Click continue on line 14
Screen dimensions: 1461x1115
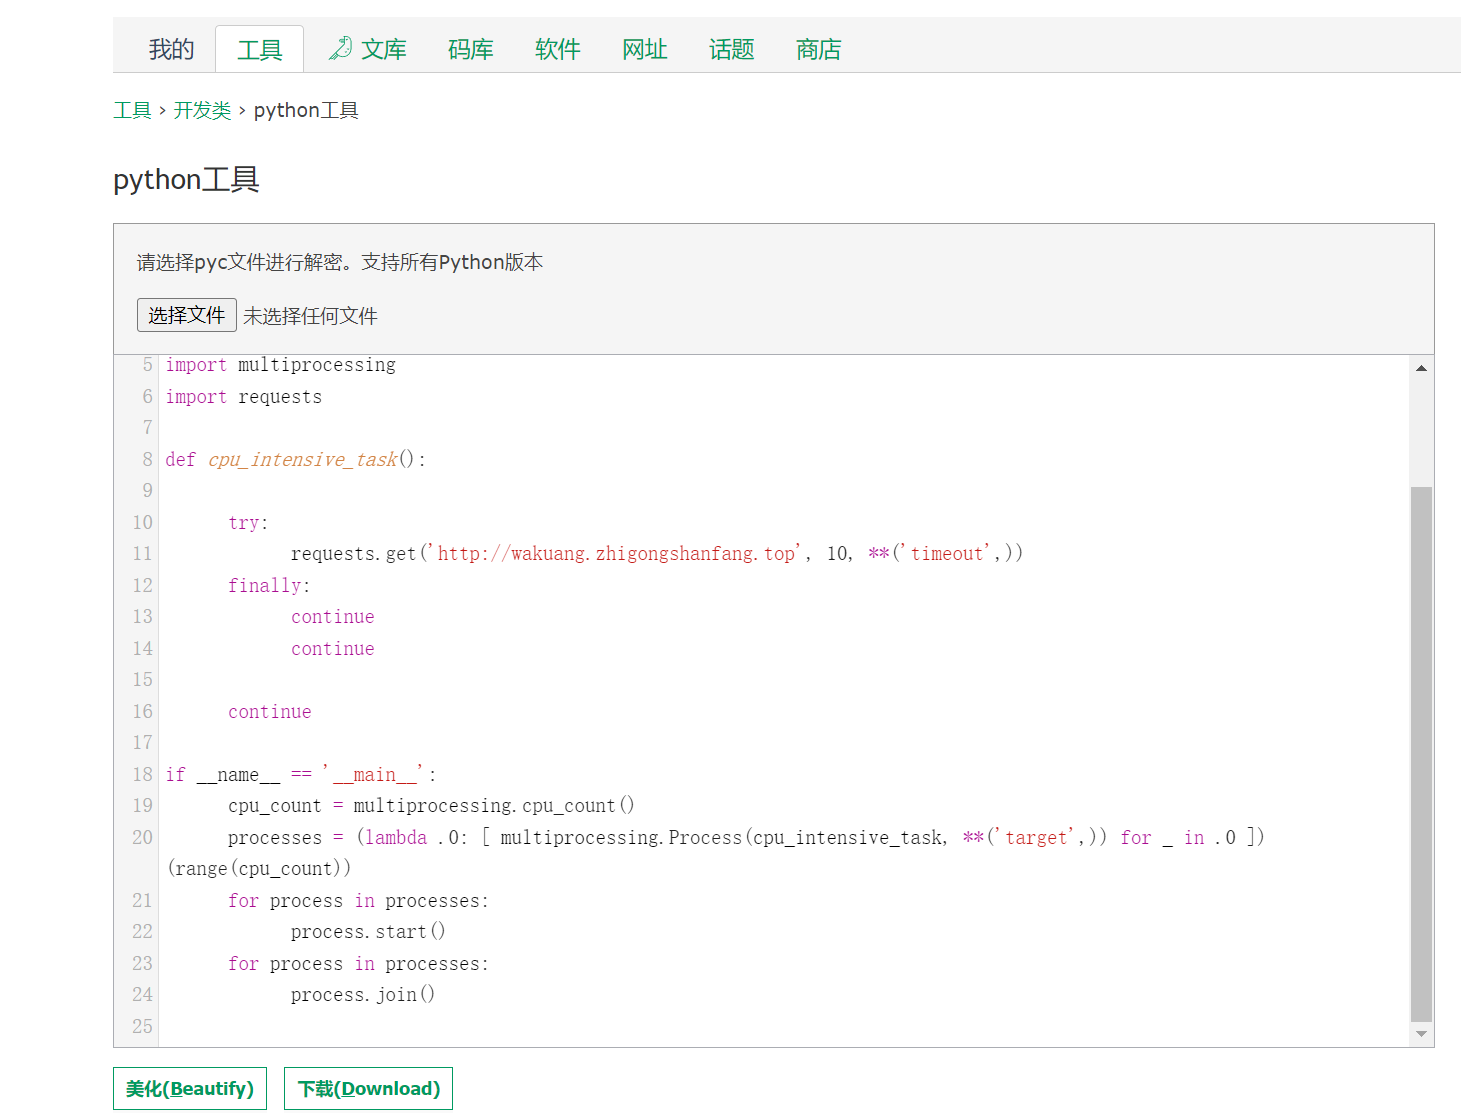(333, 649)
